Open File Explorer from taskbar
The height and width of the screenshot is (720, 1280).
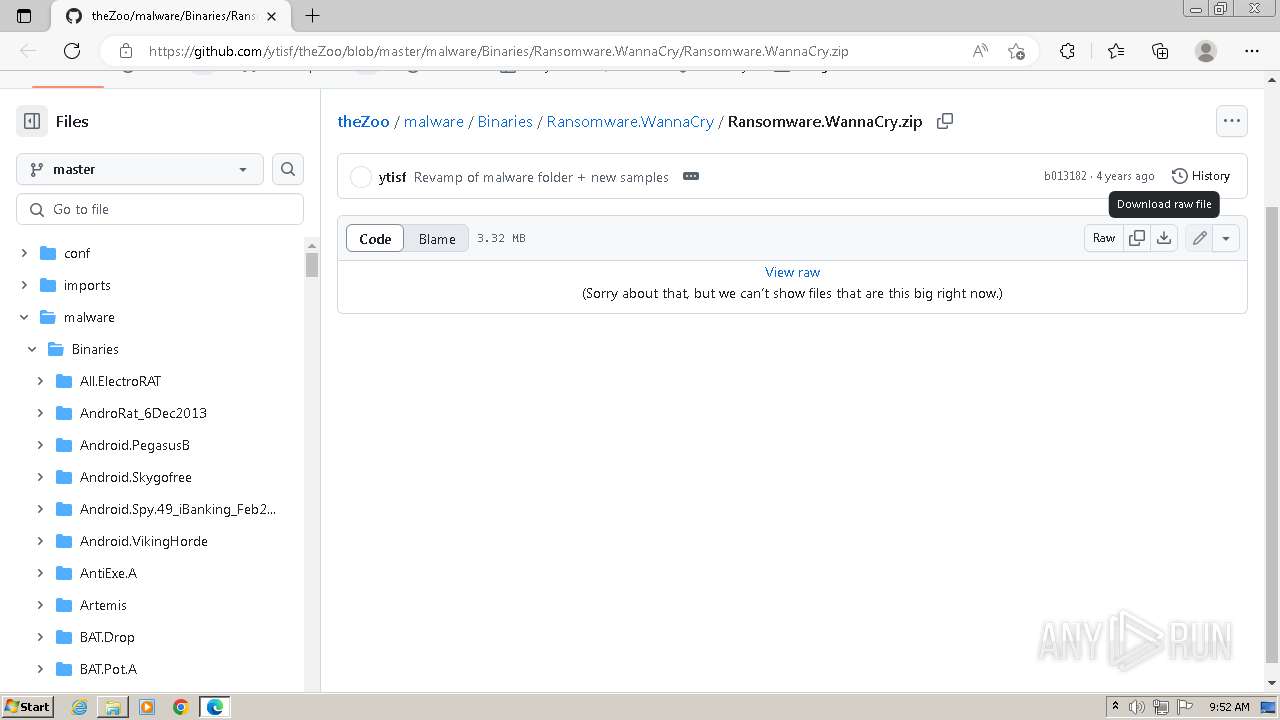pyautogui.click(x=113, y=707)
